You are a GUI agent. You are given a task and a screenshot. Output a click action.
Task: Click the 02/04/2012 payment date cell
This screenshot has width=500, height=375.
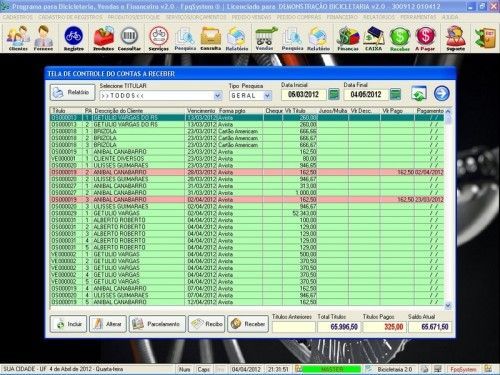click(429, 172)
